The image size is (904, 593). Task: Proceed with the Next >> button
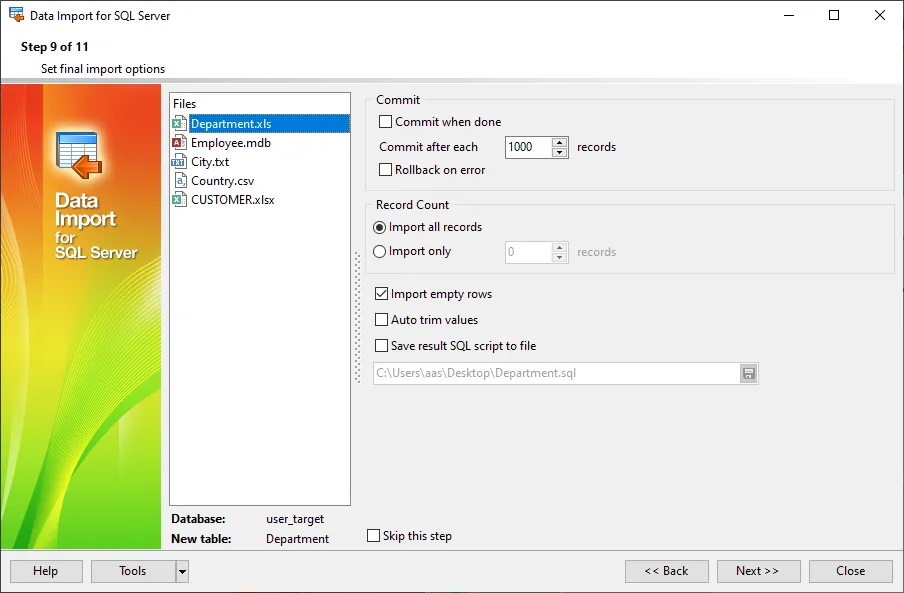(758, 571)
